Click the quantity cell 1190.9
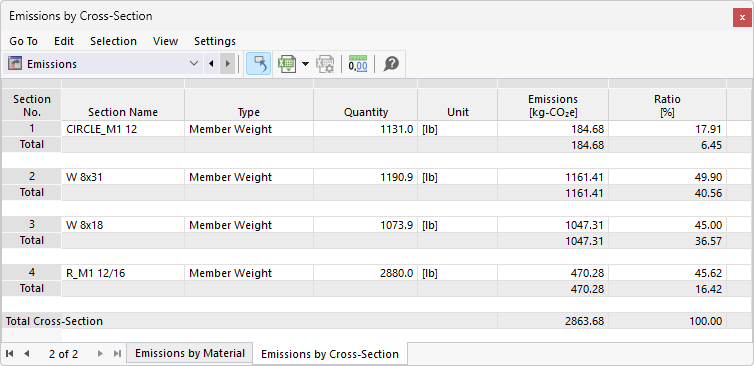Screen dimensions: 754x366 point(366,177)
